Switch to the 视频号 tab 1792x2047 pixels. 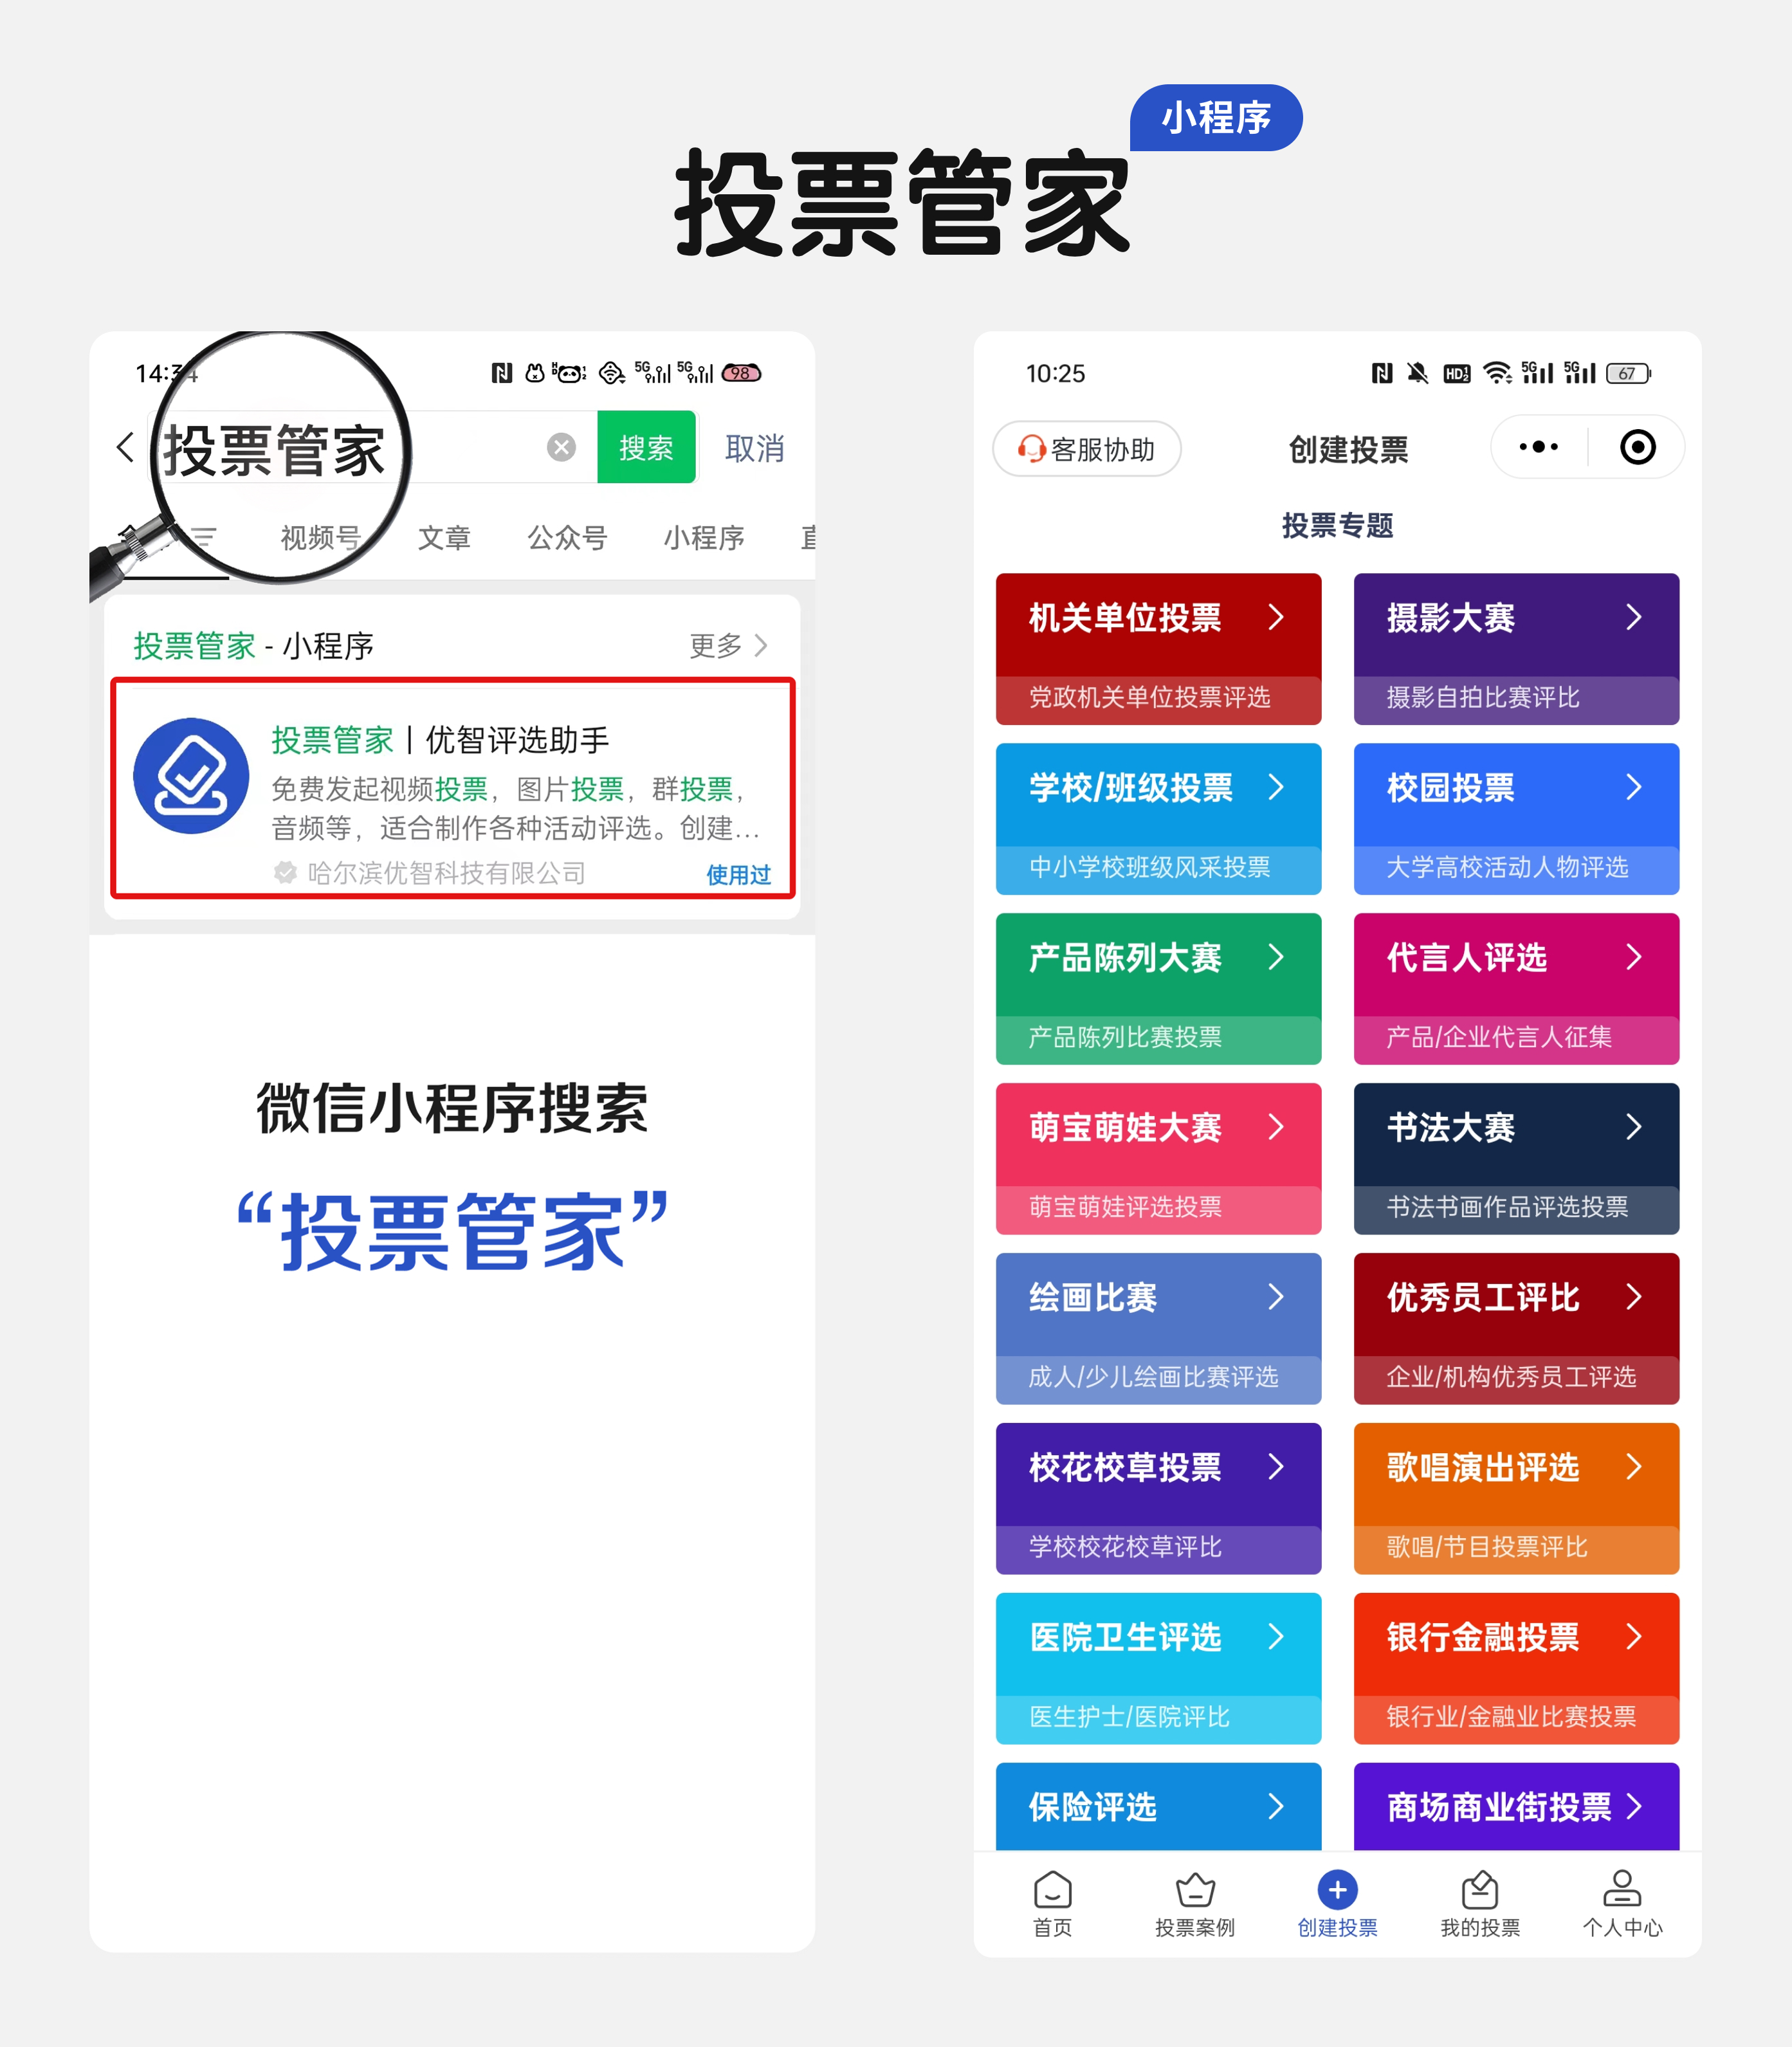(320, 538)
